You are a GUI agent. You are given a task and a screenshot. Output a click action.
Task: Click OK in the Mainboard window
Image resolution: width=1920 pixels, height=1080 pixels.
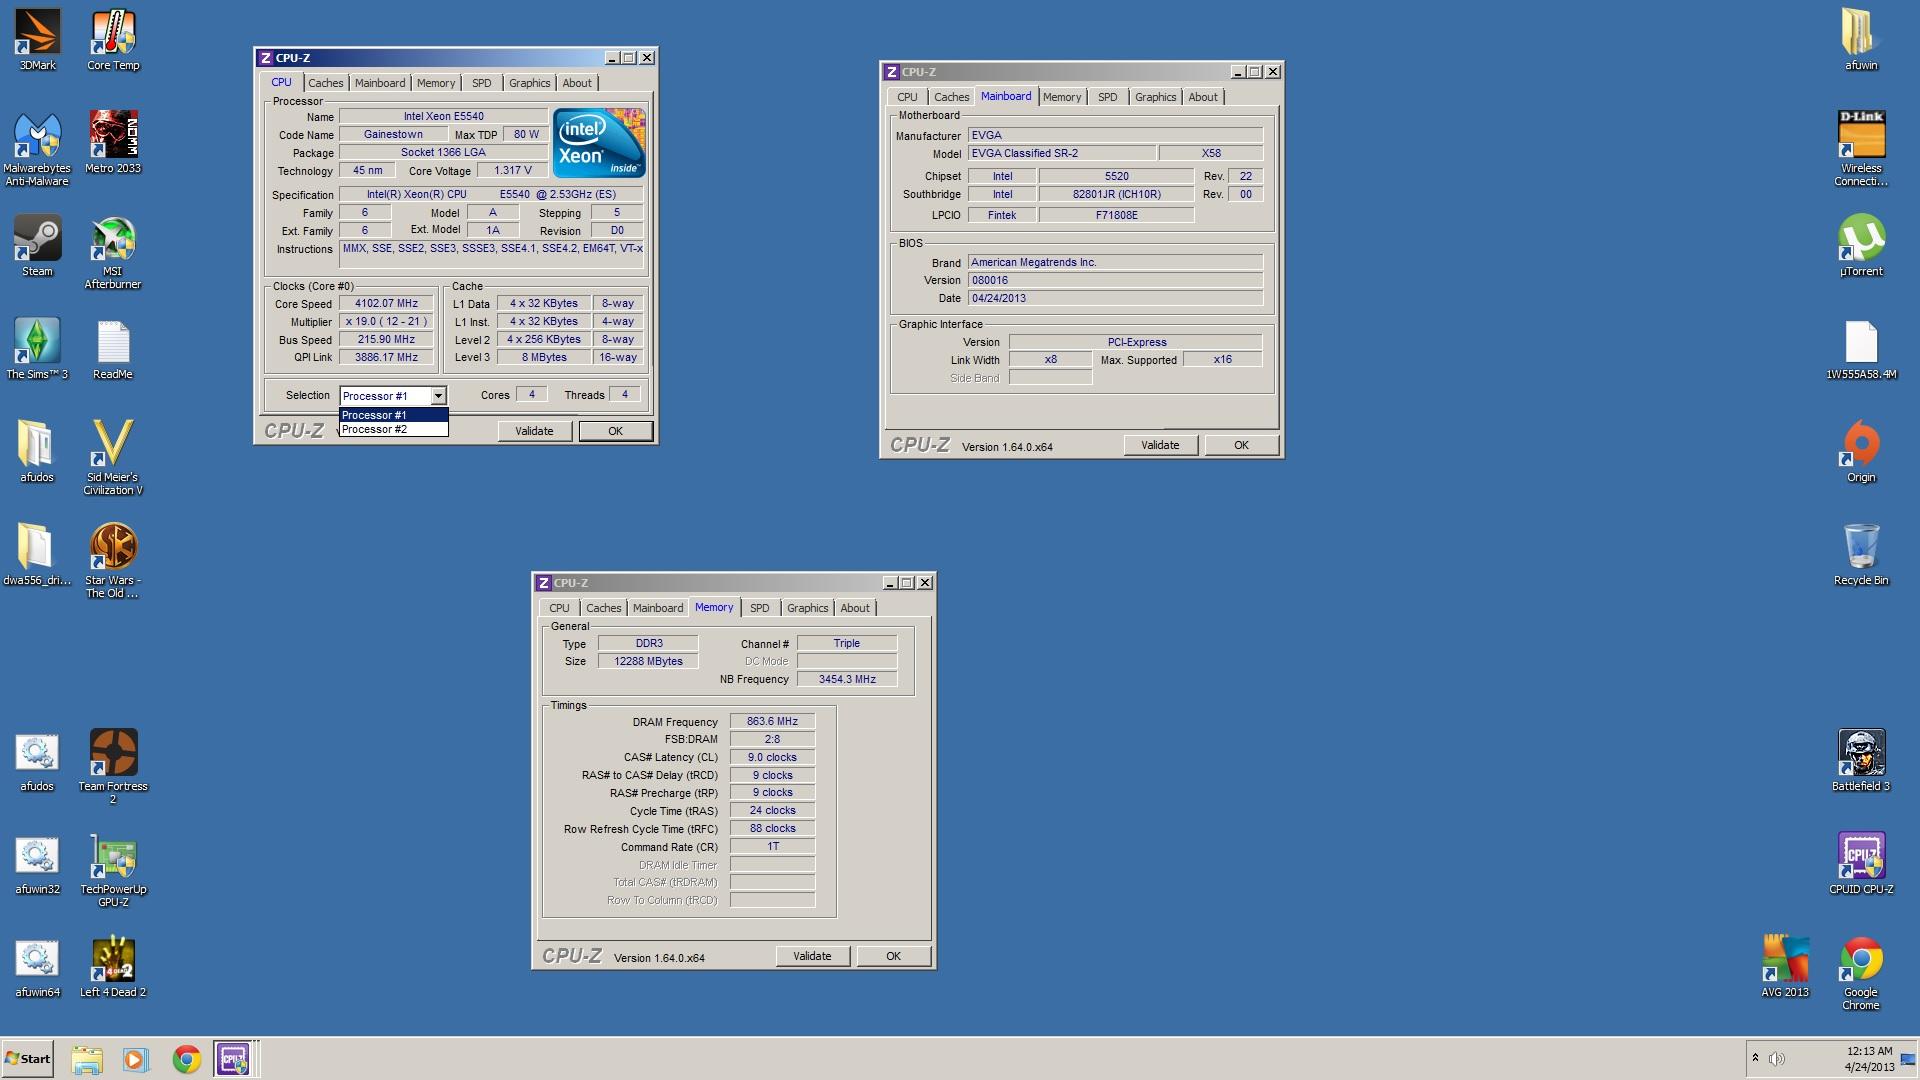coord(1241,445)
